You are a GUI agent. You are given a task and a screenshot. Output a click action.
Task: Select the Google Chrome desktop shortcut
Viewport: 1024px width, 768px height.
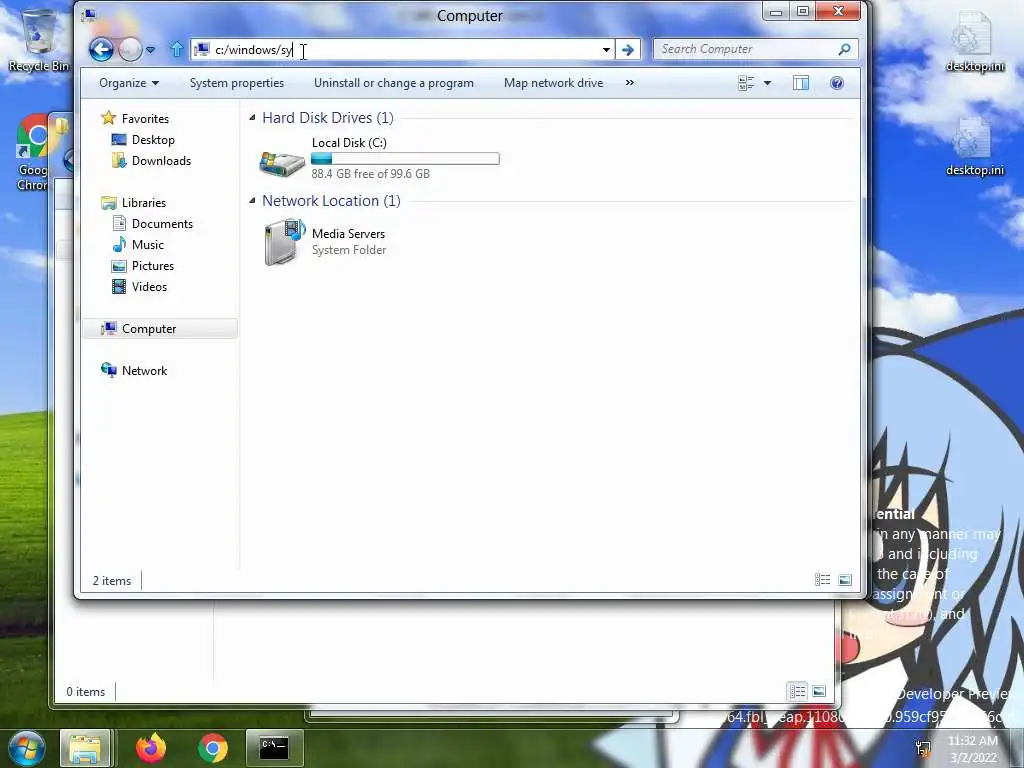click(33, 153)
